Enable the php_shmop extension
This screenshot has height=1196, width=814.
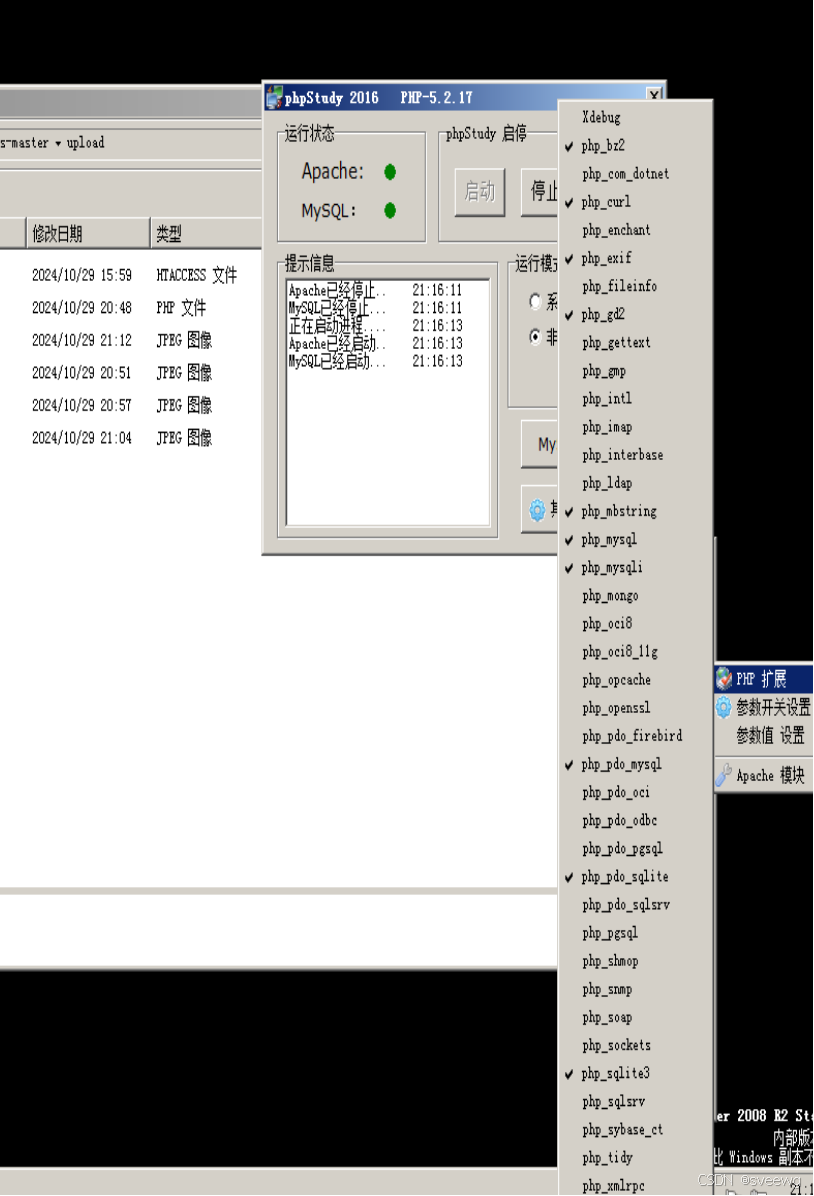(x=636, y=961)
